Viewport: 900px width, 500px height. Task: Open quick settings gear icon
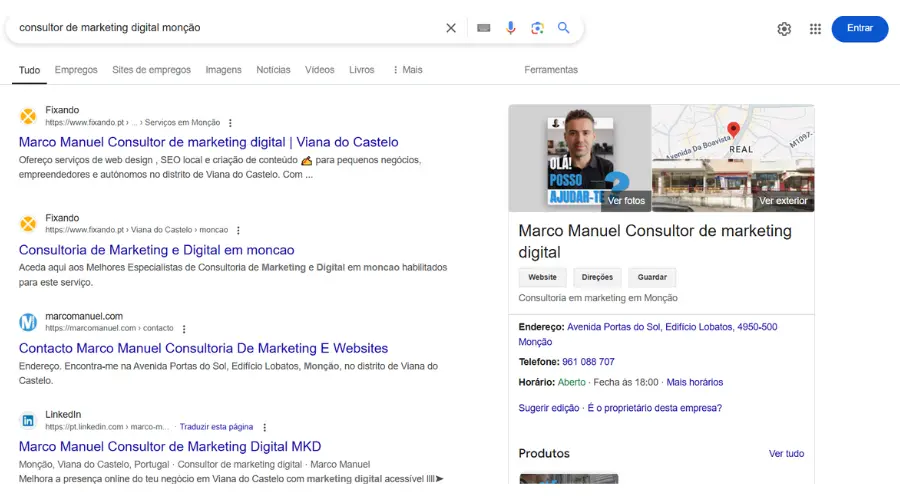(784, 29)
